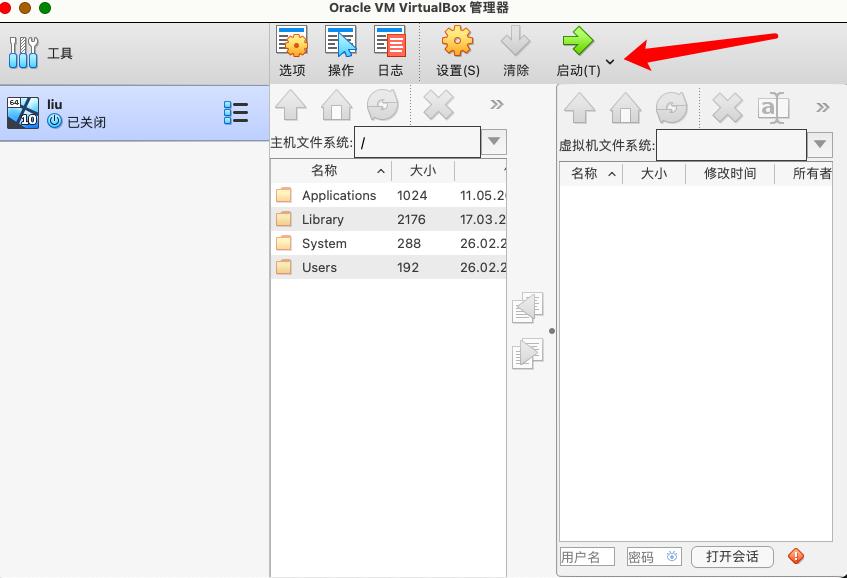Go to home folder in host file system
This screenshot has width=847, height=578.
(x=337, y=105)
